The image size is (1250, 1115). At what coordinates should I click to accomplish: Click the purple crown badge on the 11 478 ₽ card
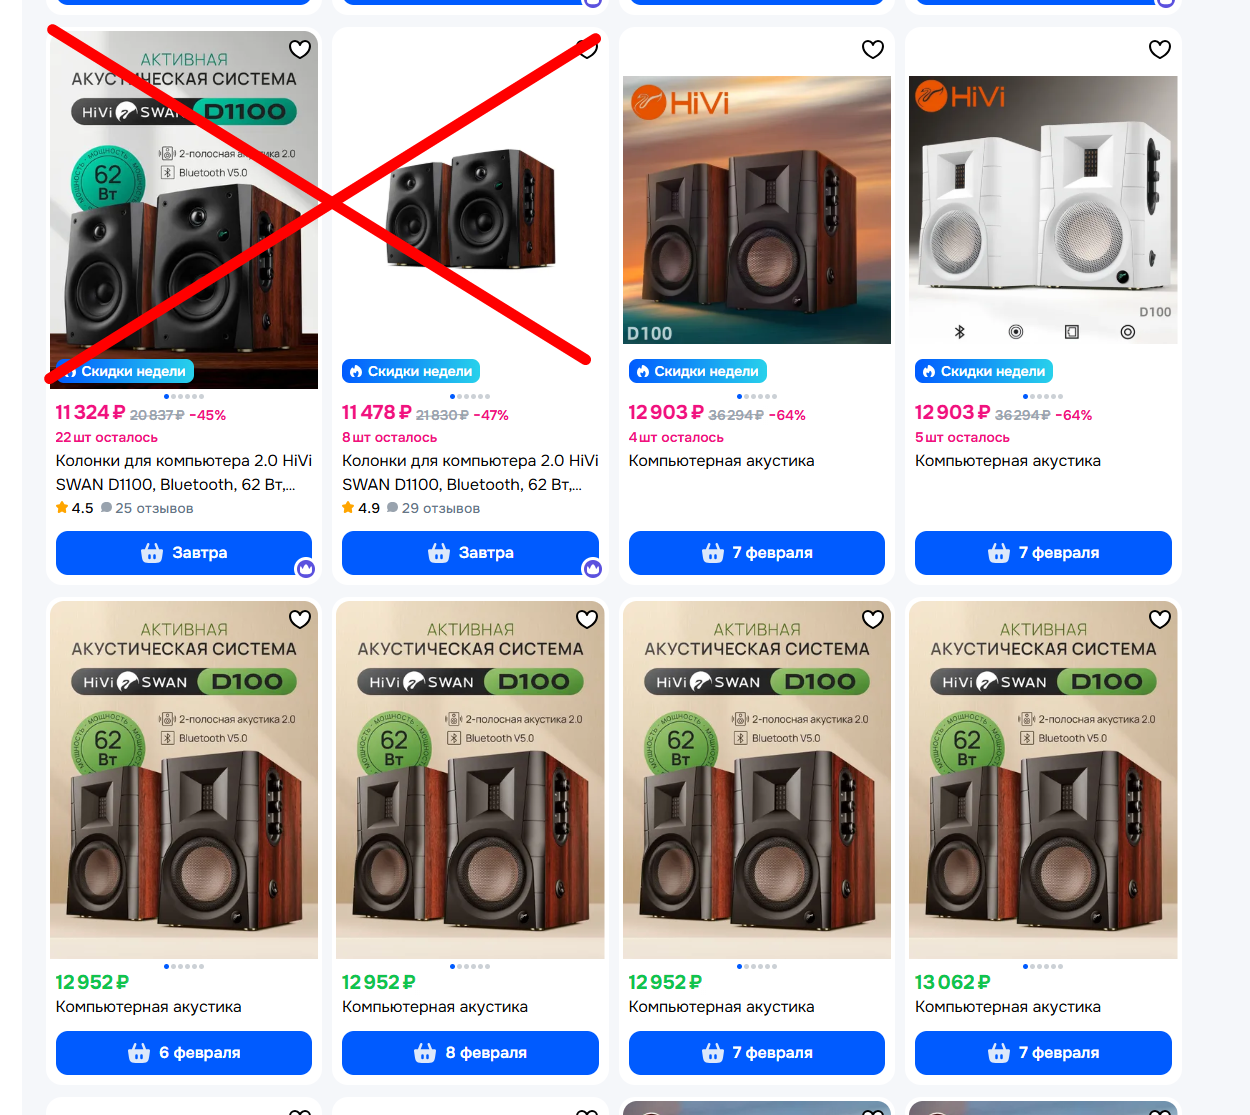(593, 569)
